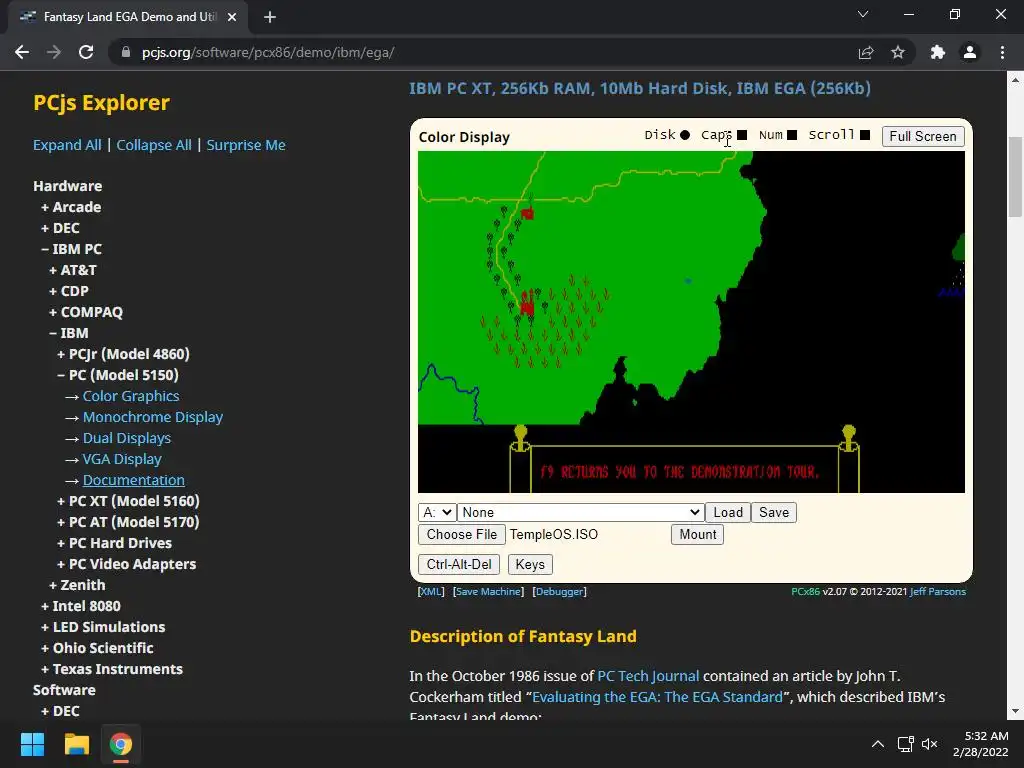Screen dimensions: 1024x768
Task: Open the A: drive dropdown
Action: coord(437,513)
